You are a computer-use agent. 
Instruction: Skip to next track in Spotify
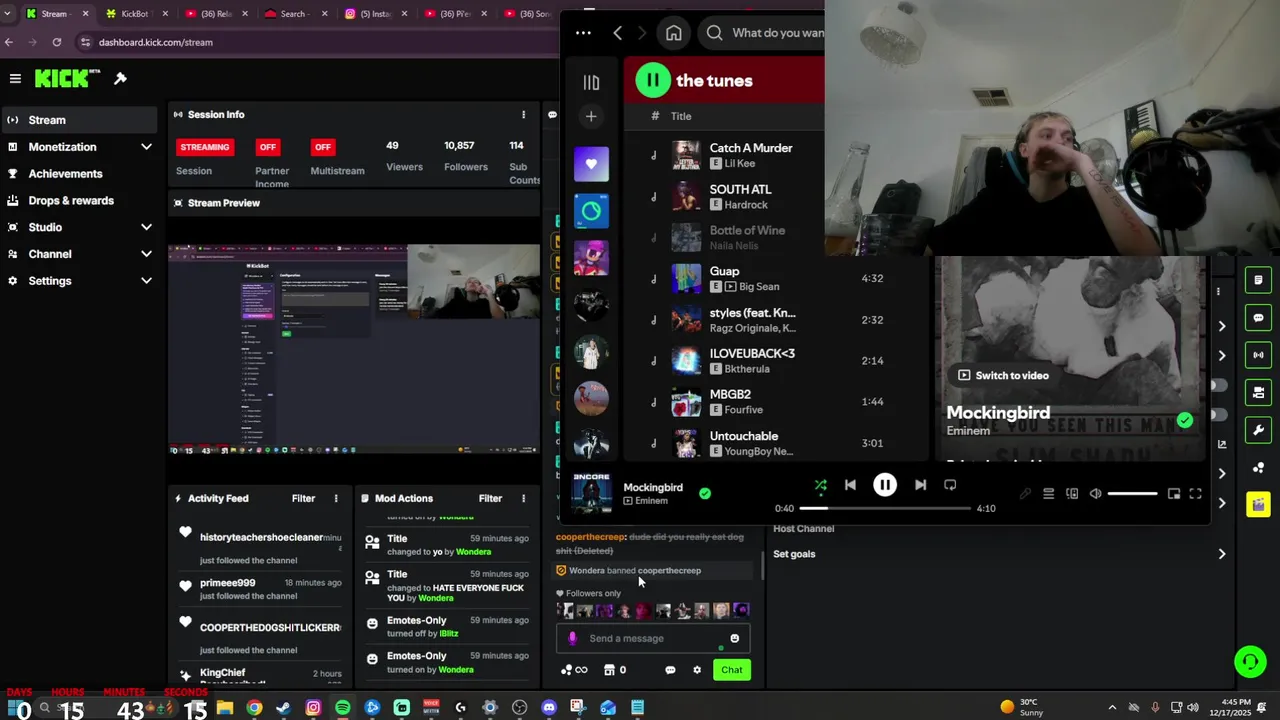(920, 485)
